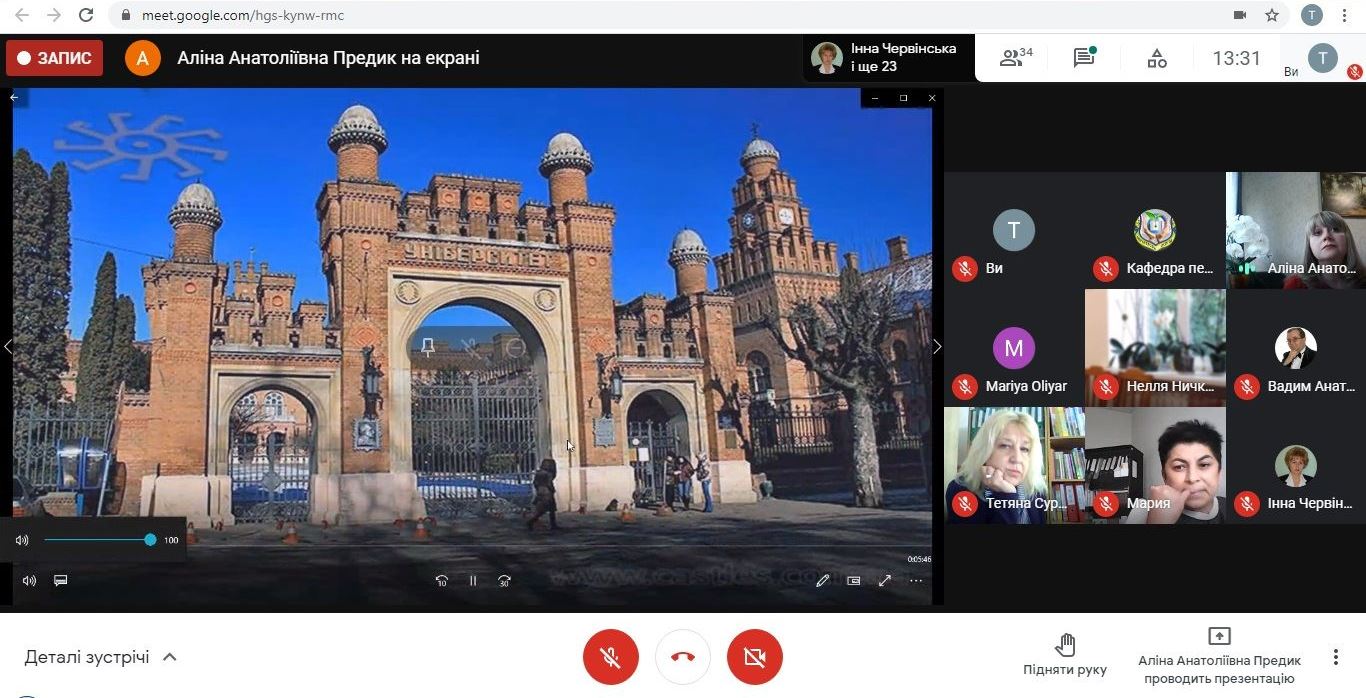
Task: Open the participants list showing 34
Action: (x=1016, y=58)
